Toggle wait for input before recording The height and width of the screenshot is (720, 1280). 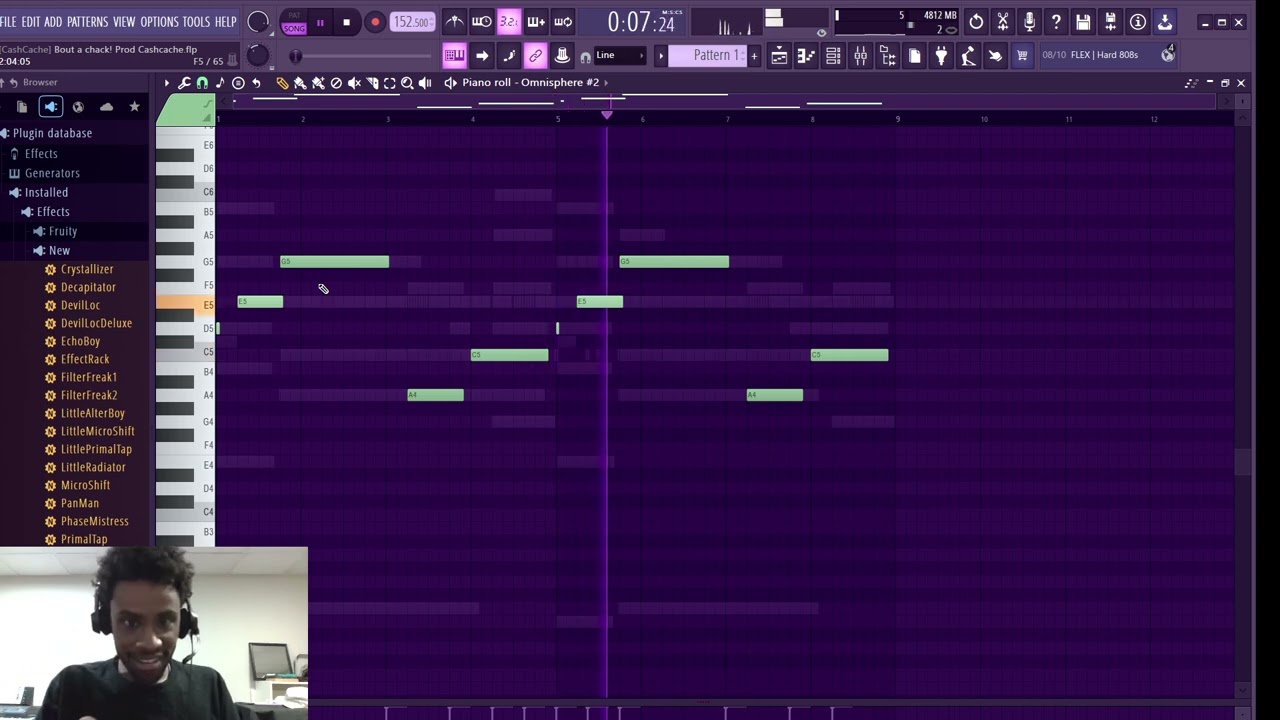tap(481, 22)
